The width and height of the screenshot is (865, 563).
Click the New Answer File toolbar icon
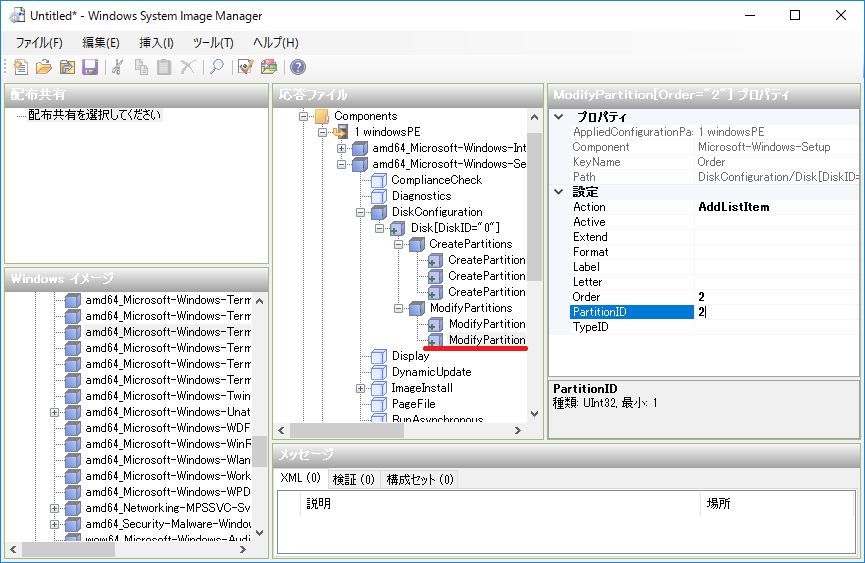click(21, 67)
